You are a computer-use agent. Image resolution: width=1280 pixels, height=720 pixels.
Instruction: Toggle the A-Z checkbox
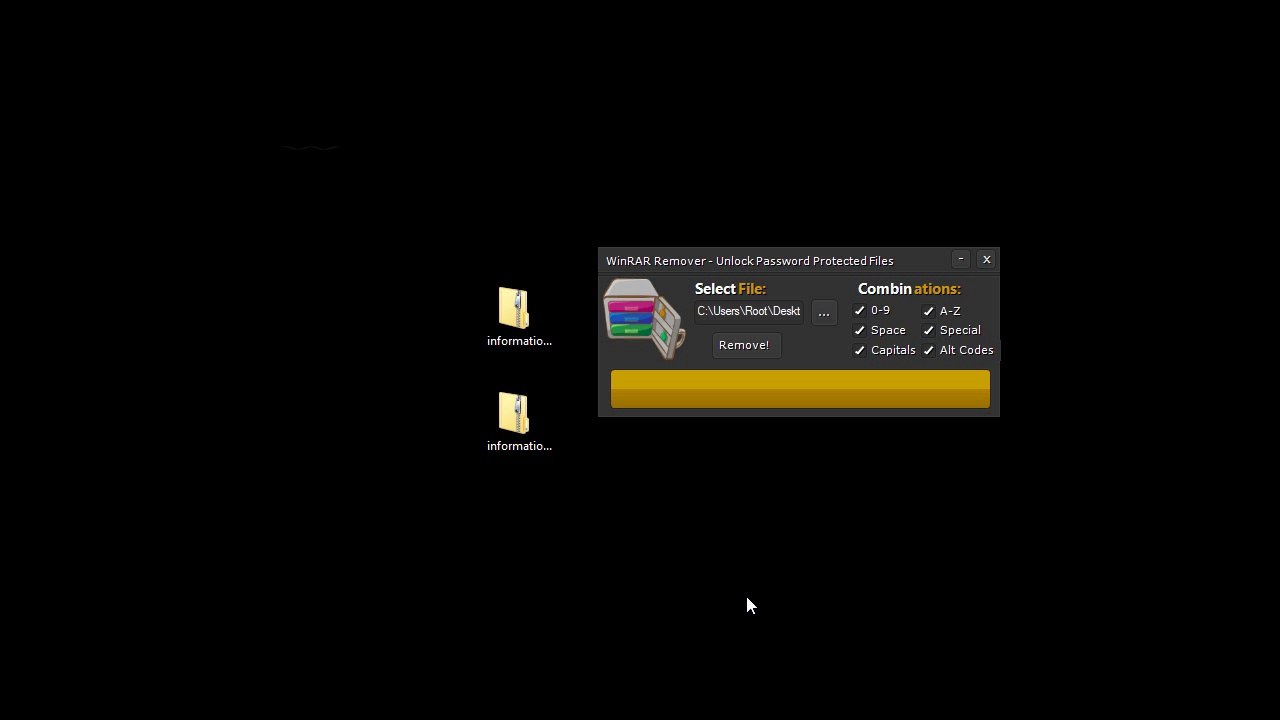point(928,311)
